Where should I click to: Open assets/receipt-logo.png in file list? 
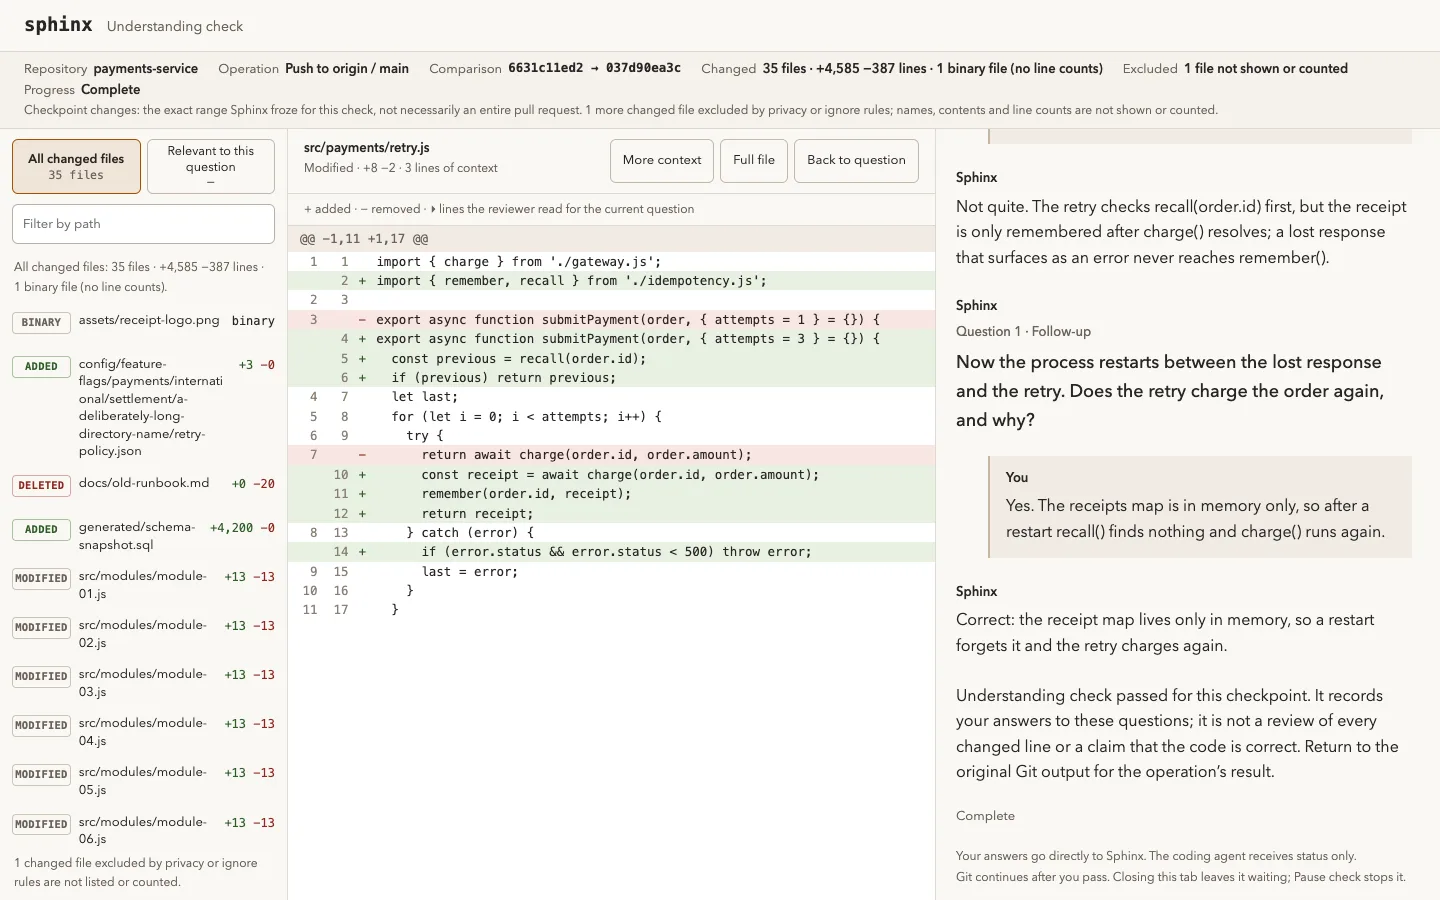(x=143, y=321)
